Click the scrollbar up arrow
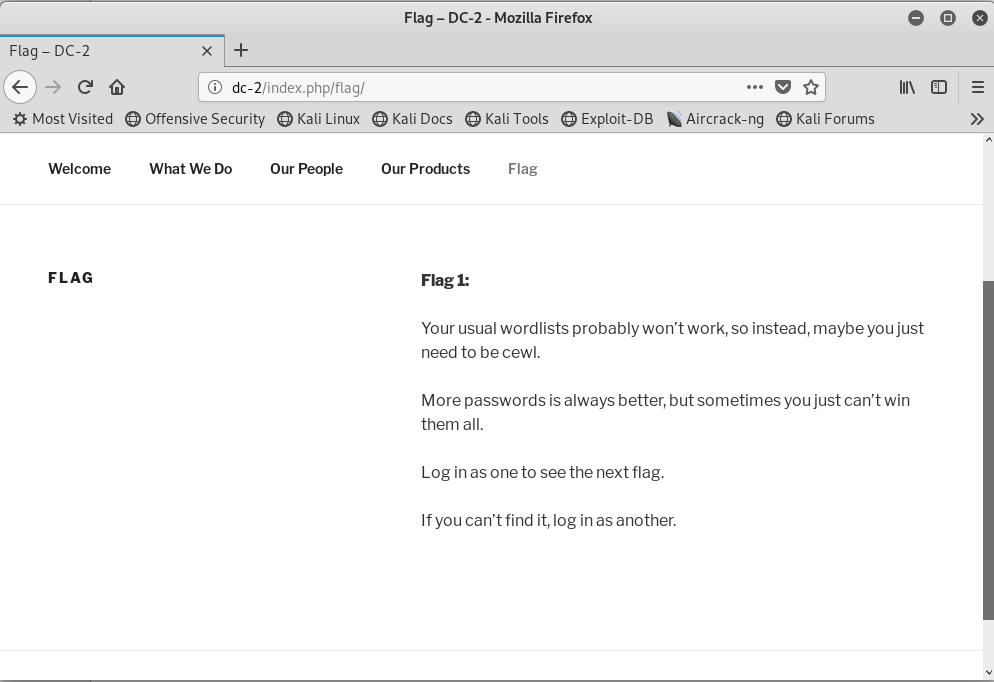Screen dimensions: 994x682 tap(988, 140)
